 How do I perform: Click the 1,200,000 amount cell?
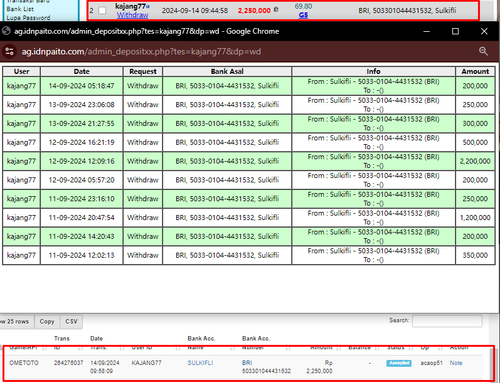point(475,218)
